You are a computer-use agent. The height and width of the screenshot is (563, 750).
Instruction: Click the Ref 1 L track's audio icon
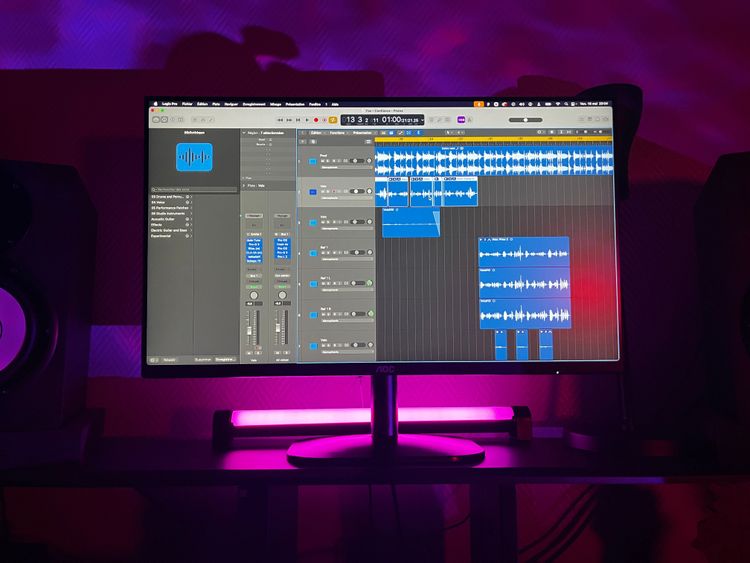click(313, 284)
